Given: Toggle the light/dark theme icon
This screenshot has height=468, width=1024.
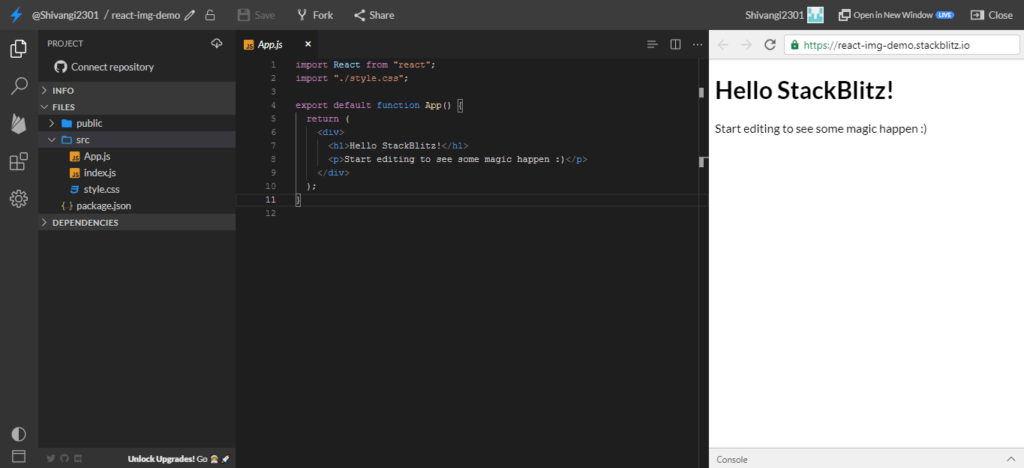Looking at the screenshot, I should [19, 434].
